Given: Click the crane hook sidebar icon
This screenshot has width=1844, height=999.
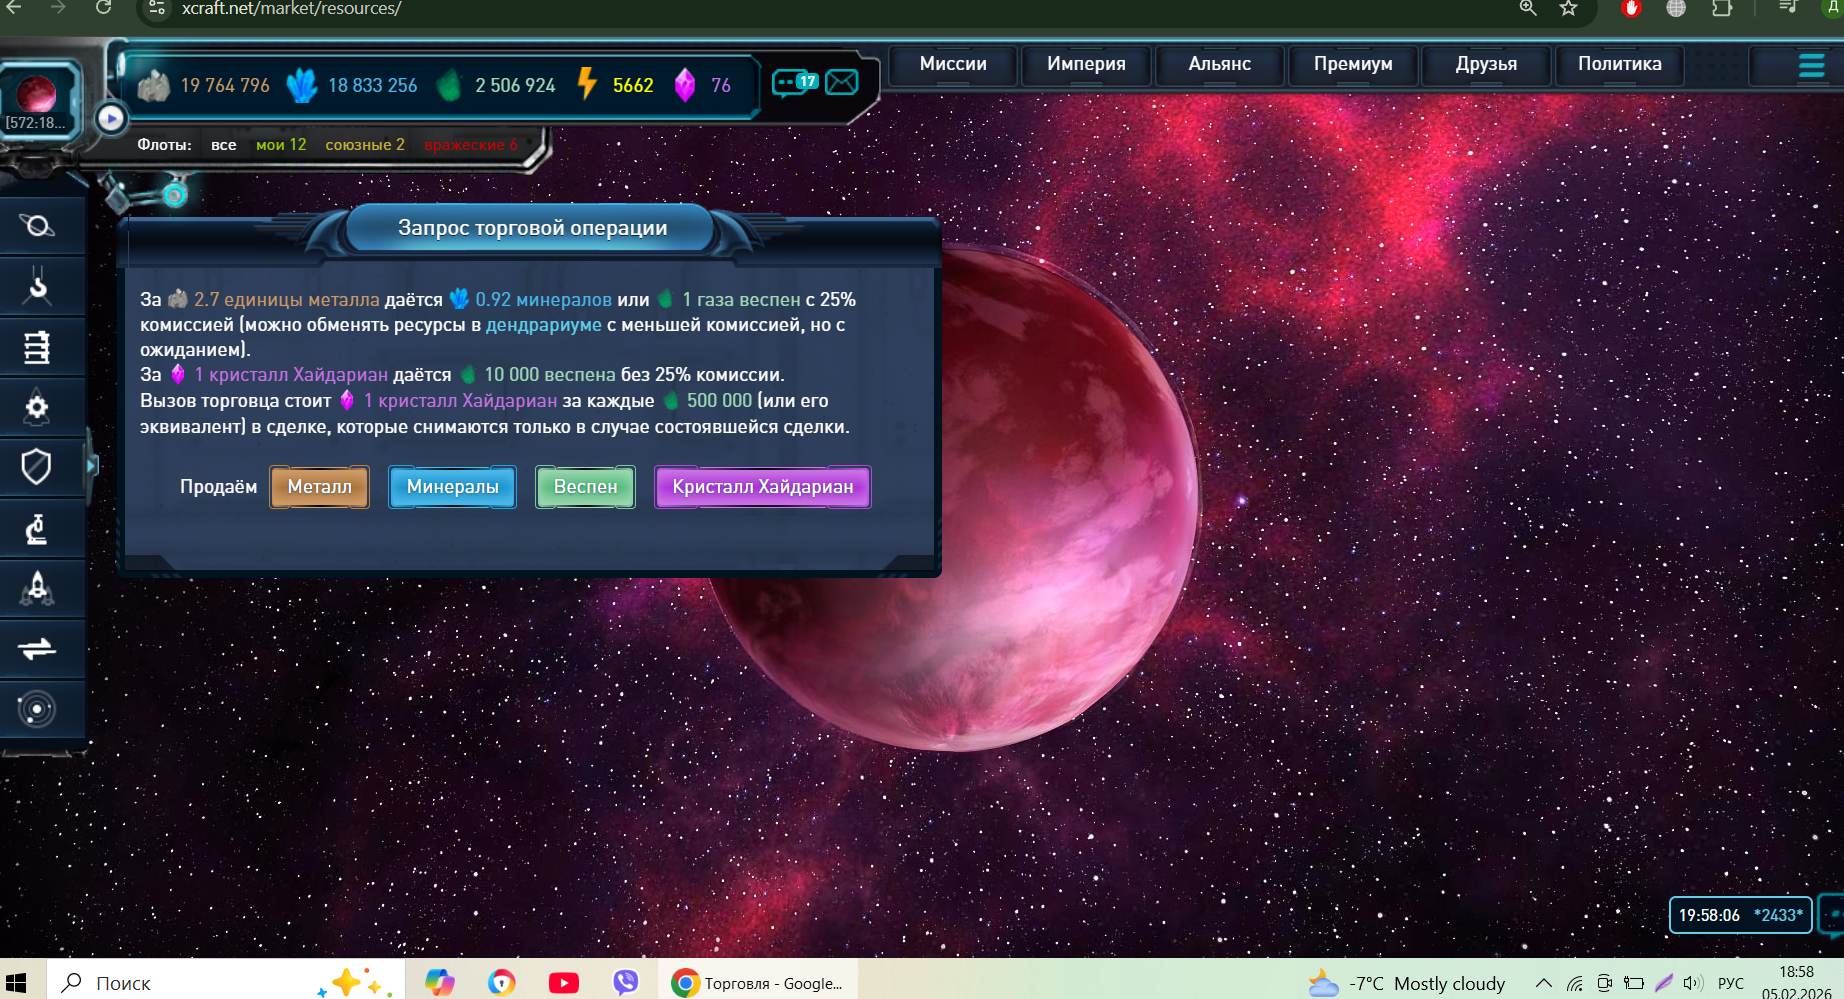Looking at the screenshot, I should [x=37, y=287].
